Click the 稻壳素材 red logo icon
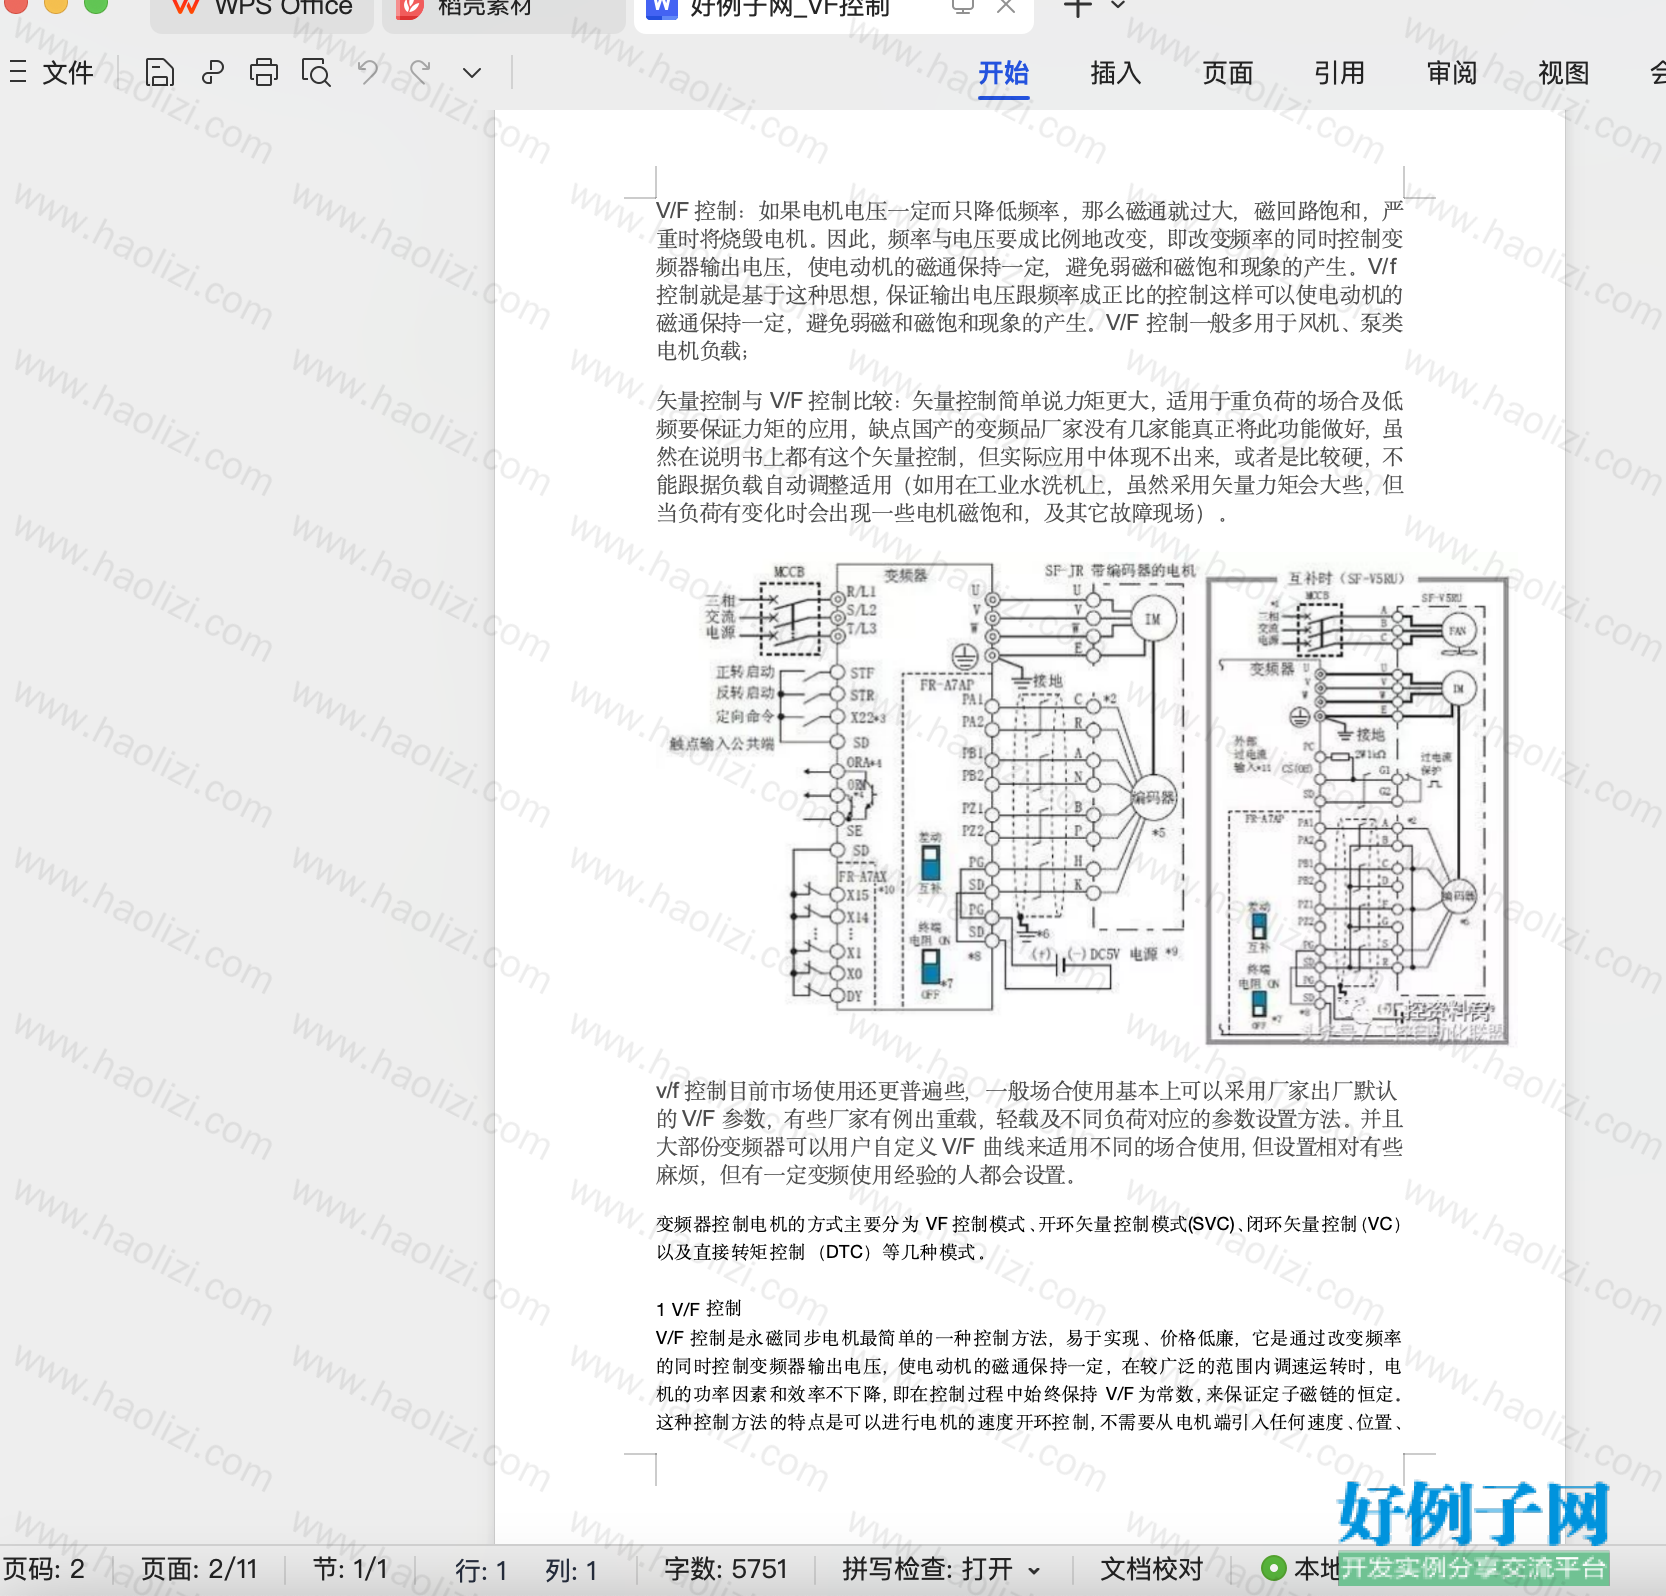This screenshot has width=1666, height=1596. 410,9
